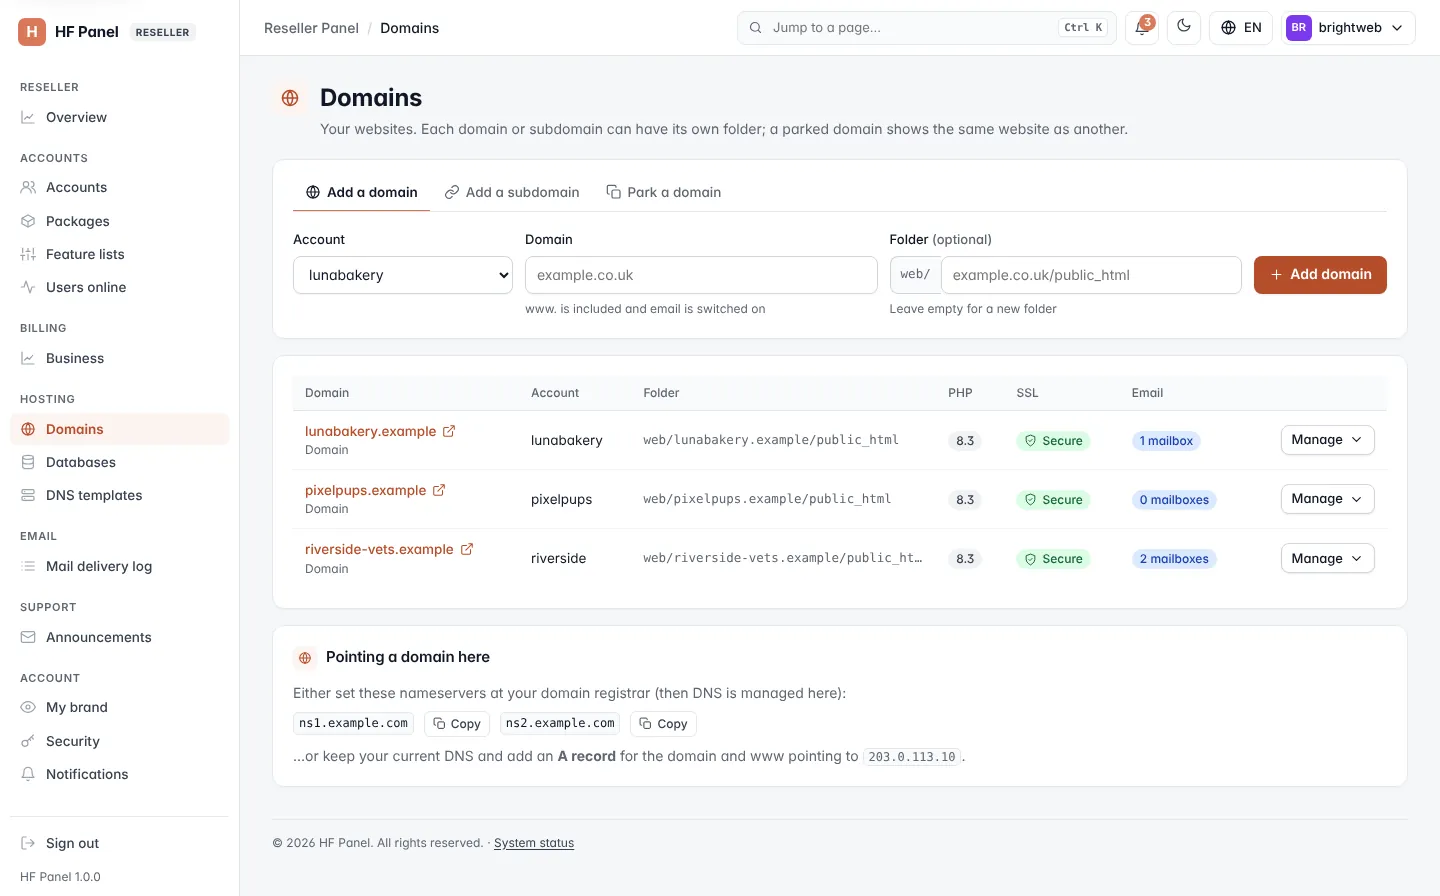The width and height of the screenshot is (1440, 896).
Task: Click external link icon next to lunabakery.example
Action: tap(449, 431)
